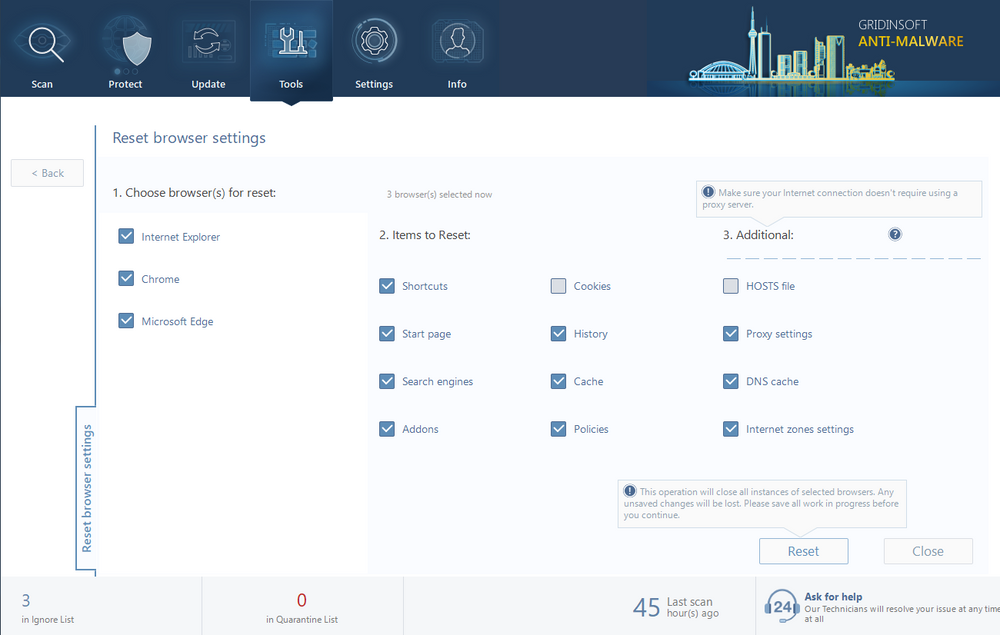
Task: Disable the DNS cache checkbox
Action: coord(731,381)
